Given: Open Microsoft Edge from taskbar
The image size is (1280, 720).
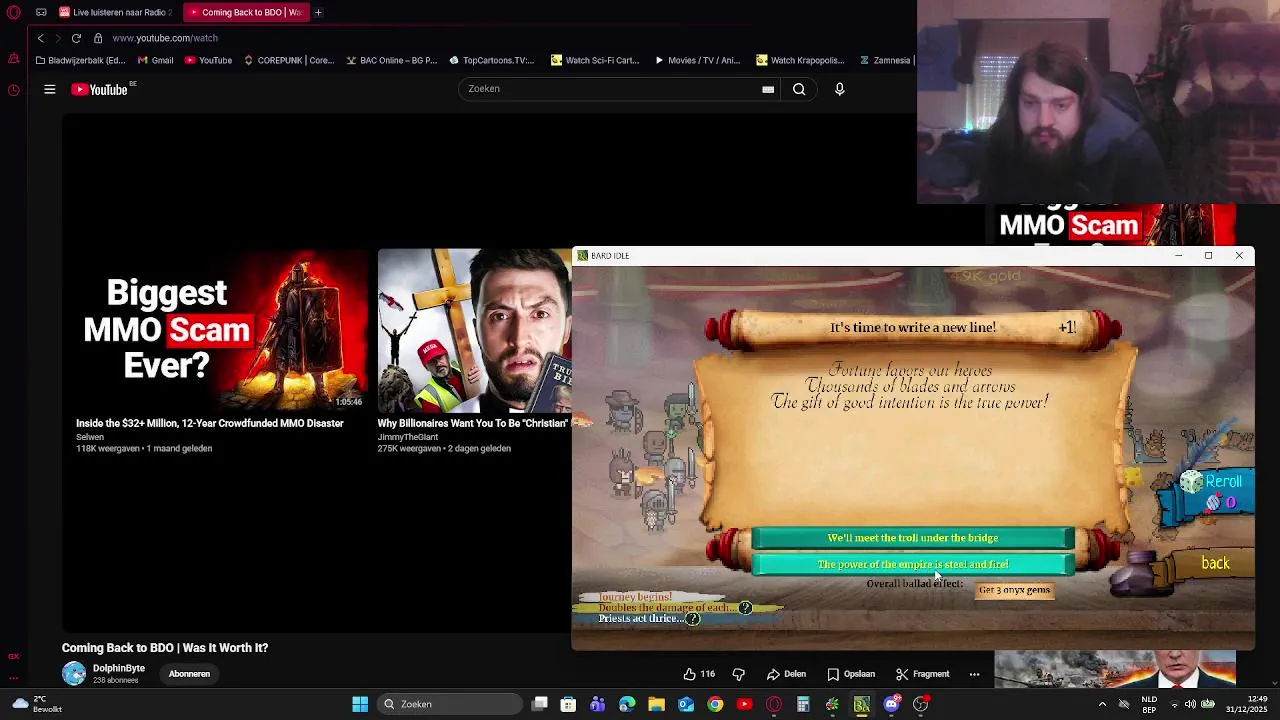Looking at the screenshot, I should (627, 704).
